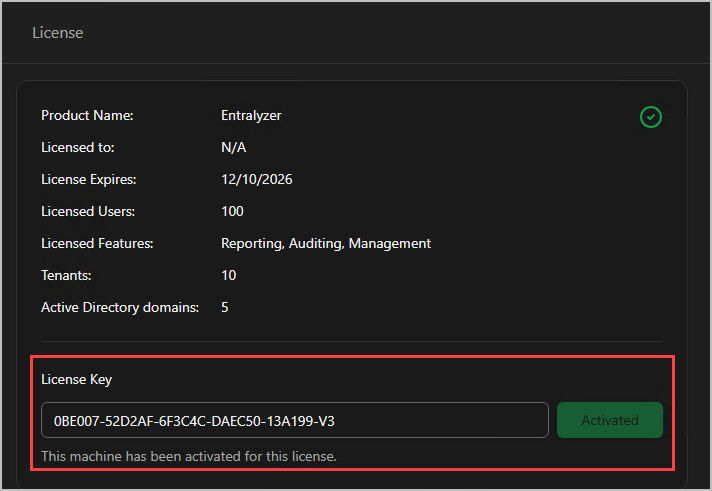Click the Licensed Users label
This screenshot has width=712, height=491.
[87, 211]
